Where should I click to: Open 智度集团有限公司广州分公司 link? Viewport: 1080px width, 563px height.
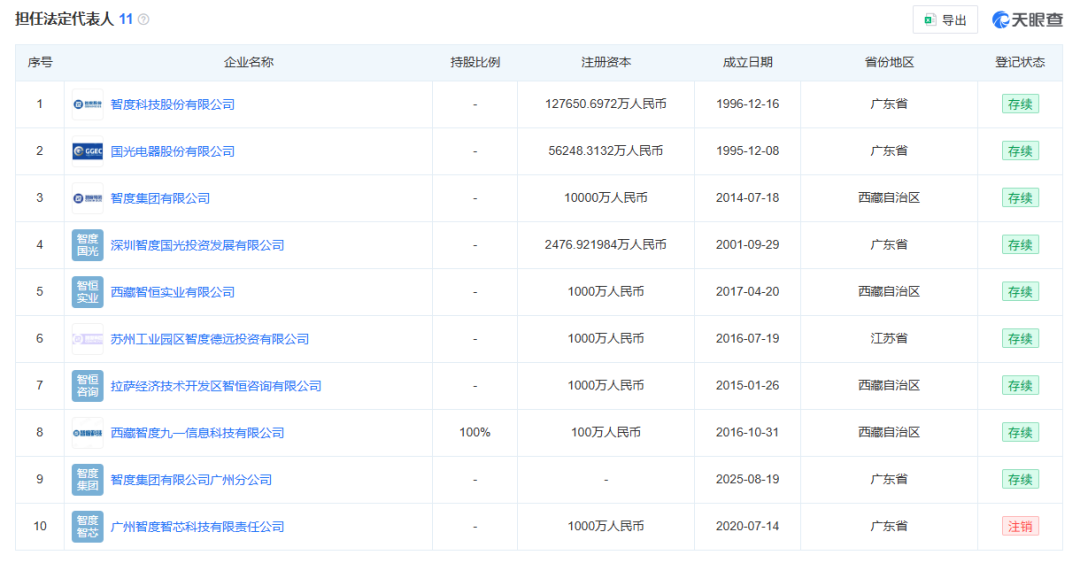191,480
